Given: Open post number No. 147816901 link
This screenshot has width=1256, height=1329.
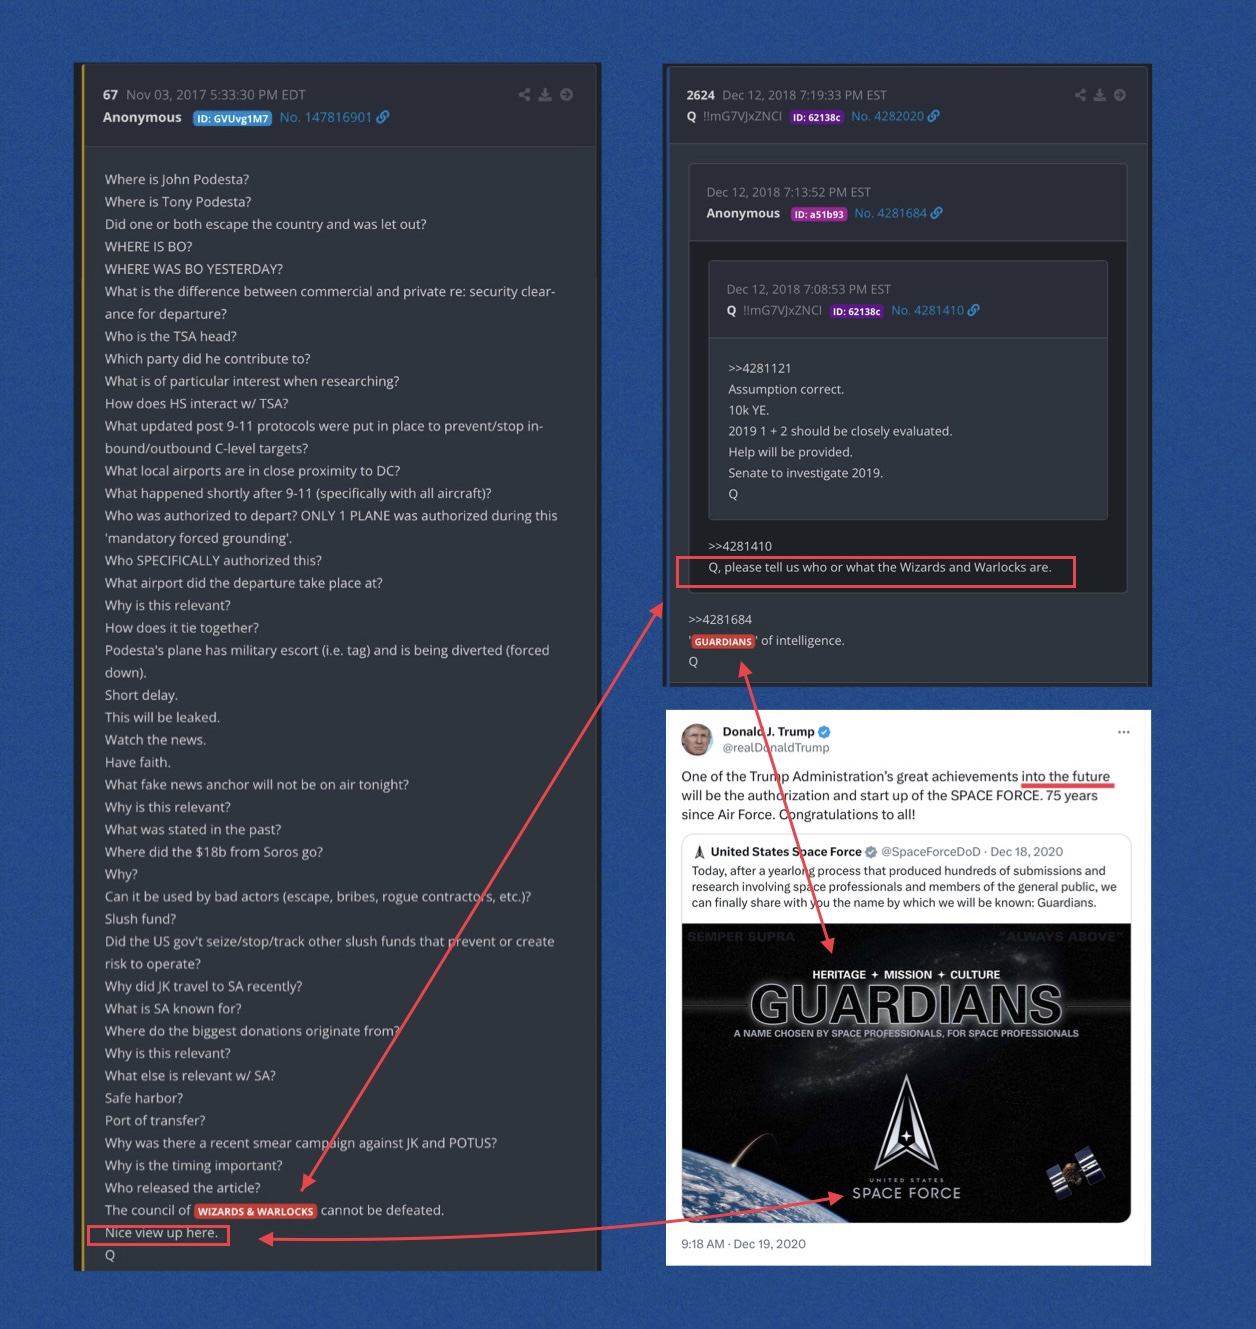Looking at the screenshot, I should click(x=325, y=117).
